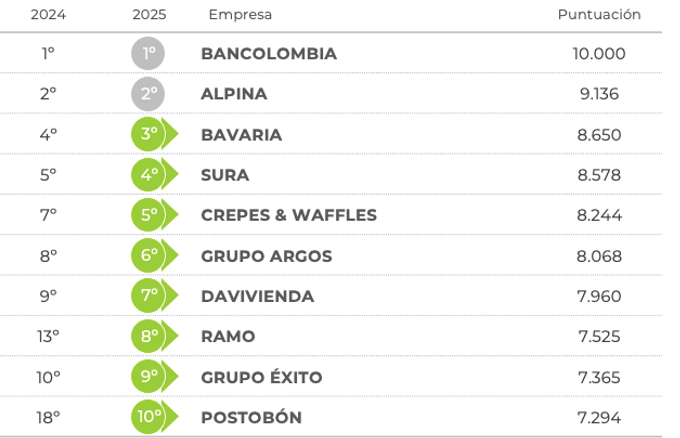This screenshot has width=680, height=438.
Task: Click the gray 1° rank badge
Action: pyautogui.click(x=148, y=54)
